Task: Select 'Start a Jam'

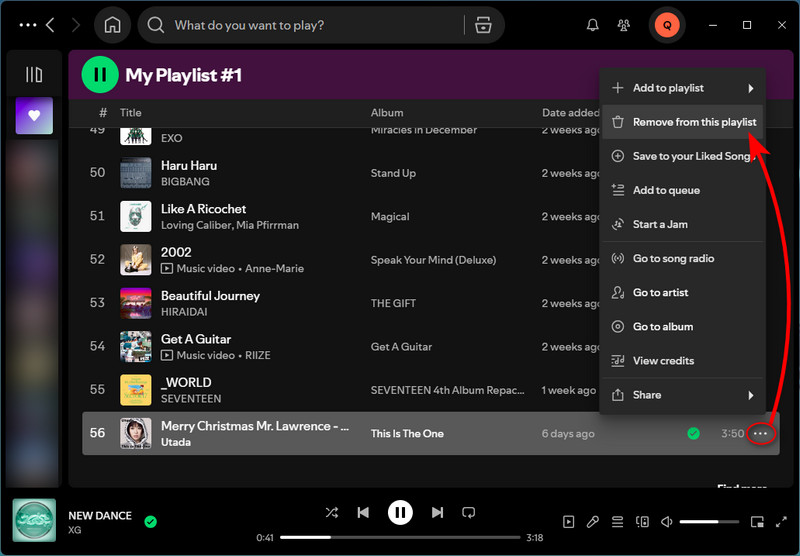Action: tap(682, 224)
